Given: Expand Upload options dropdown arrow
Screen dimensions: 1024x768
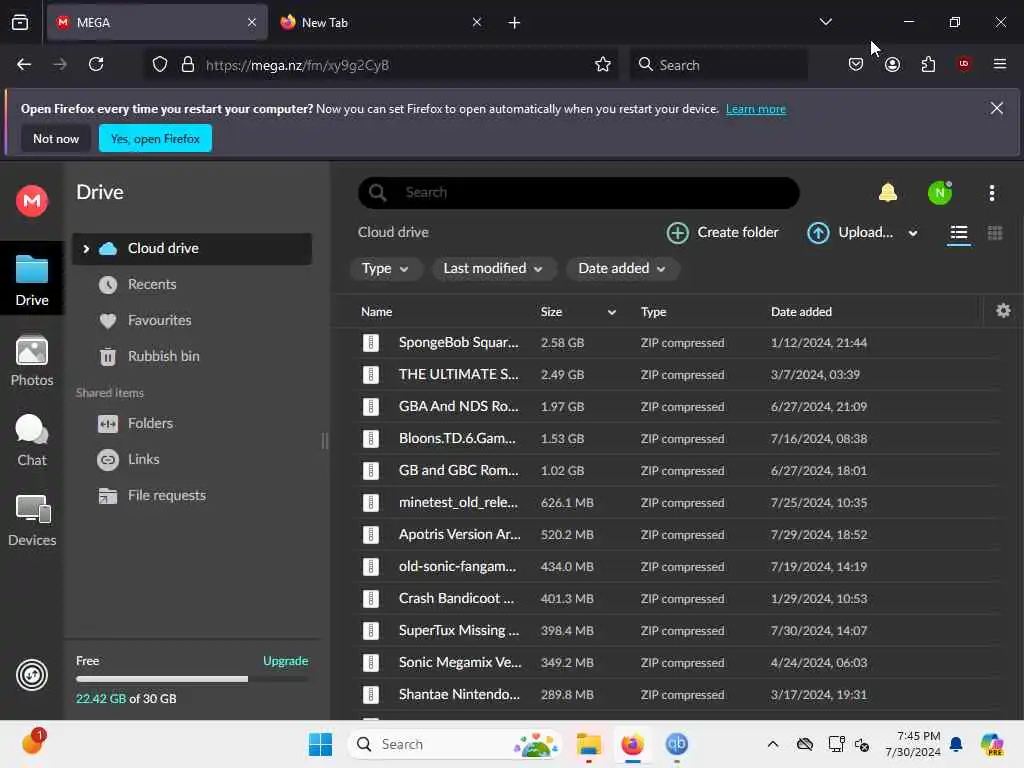Looking at the screenshot, I should click(913, 233).
